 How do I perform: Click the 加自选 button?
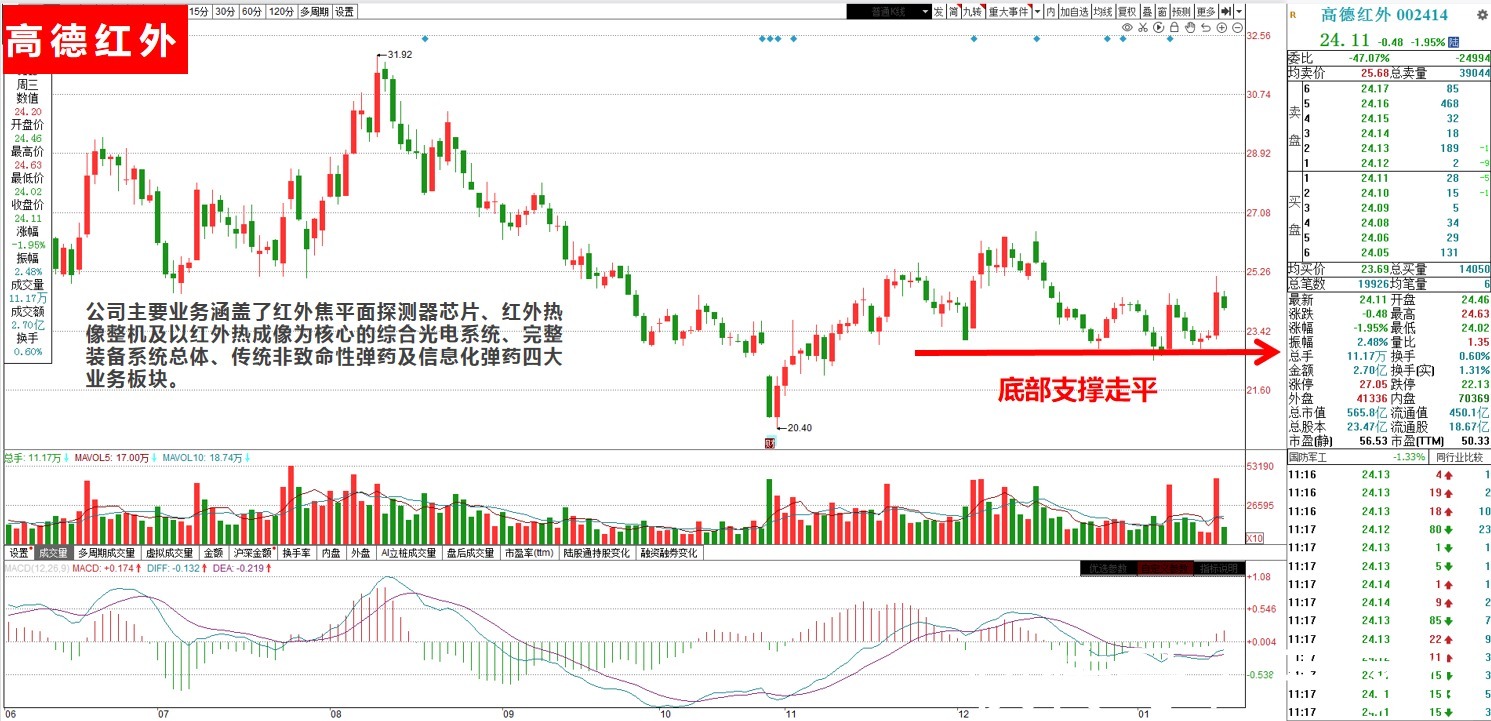pos(1075,12)
